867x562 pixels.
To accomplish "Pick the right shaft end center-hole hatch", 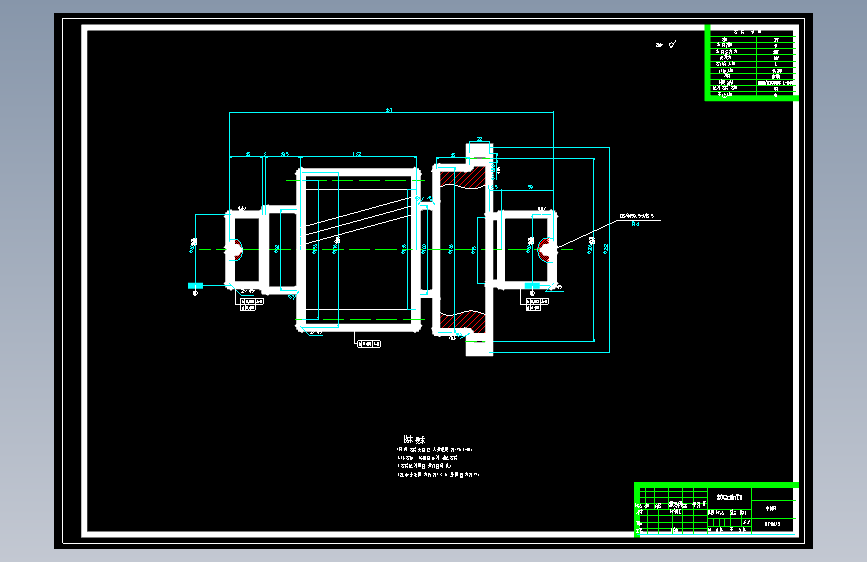I will 546,249.
